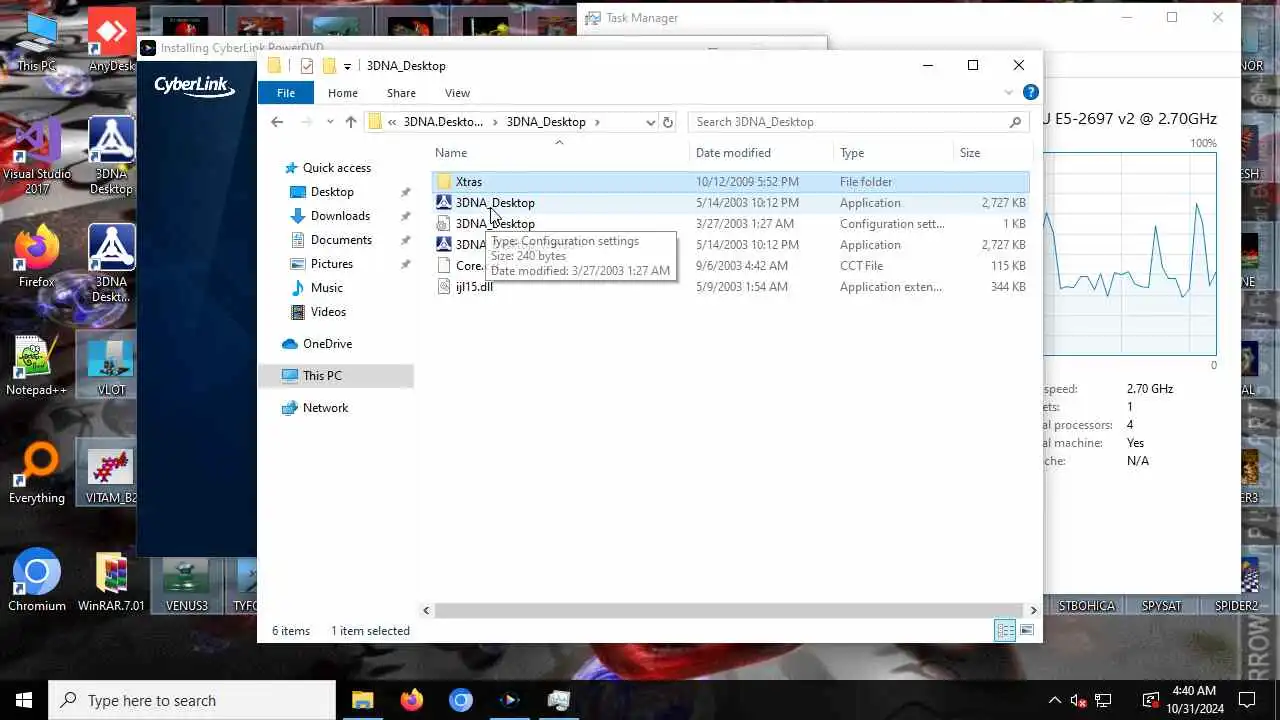Open the View ribbon tab
The image size is (1280, 720).
pyautogui.click(x=457, y=93)
